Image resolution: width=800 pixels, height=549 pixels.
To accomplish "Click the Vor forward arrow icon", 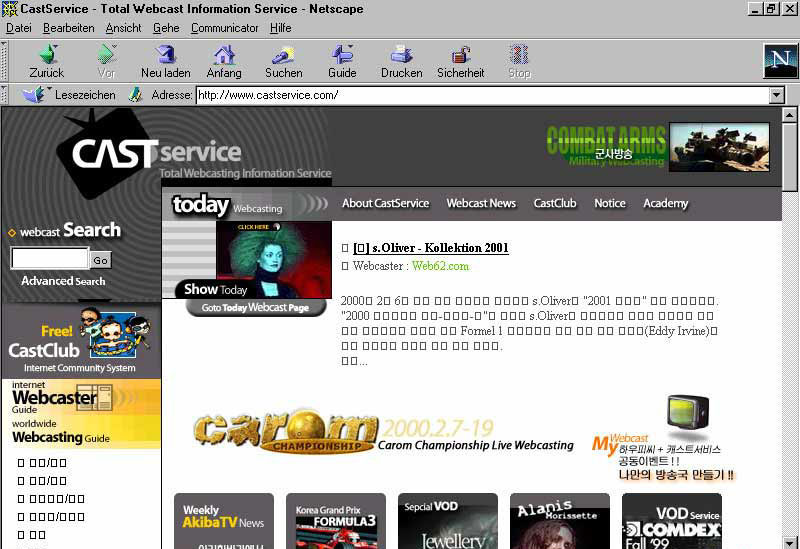I will click(x=107, y=54).
